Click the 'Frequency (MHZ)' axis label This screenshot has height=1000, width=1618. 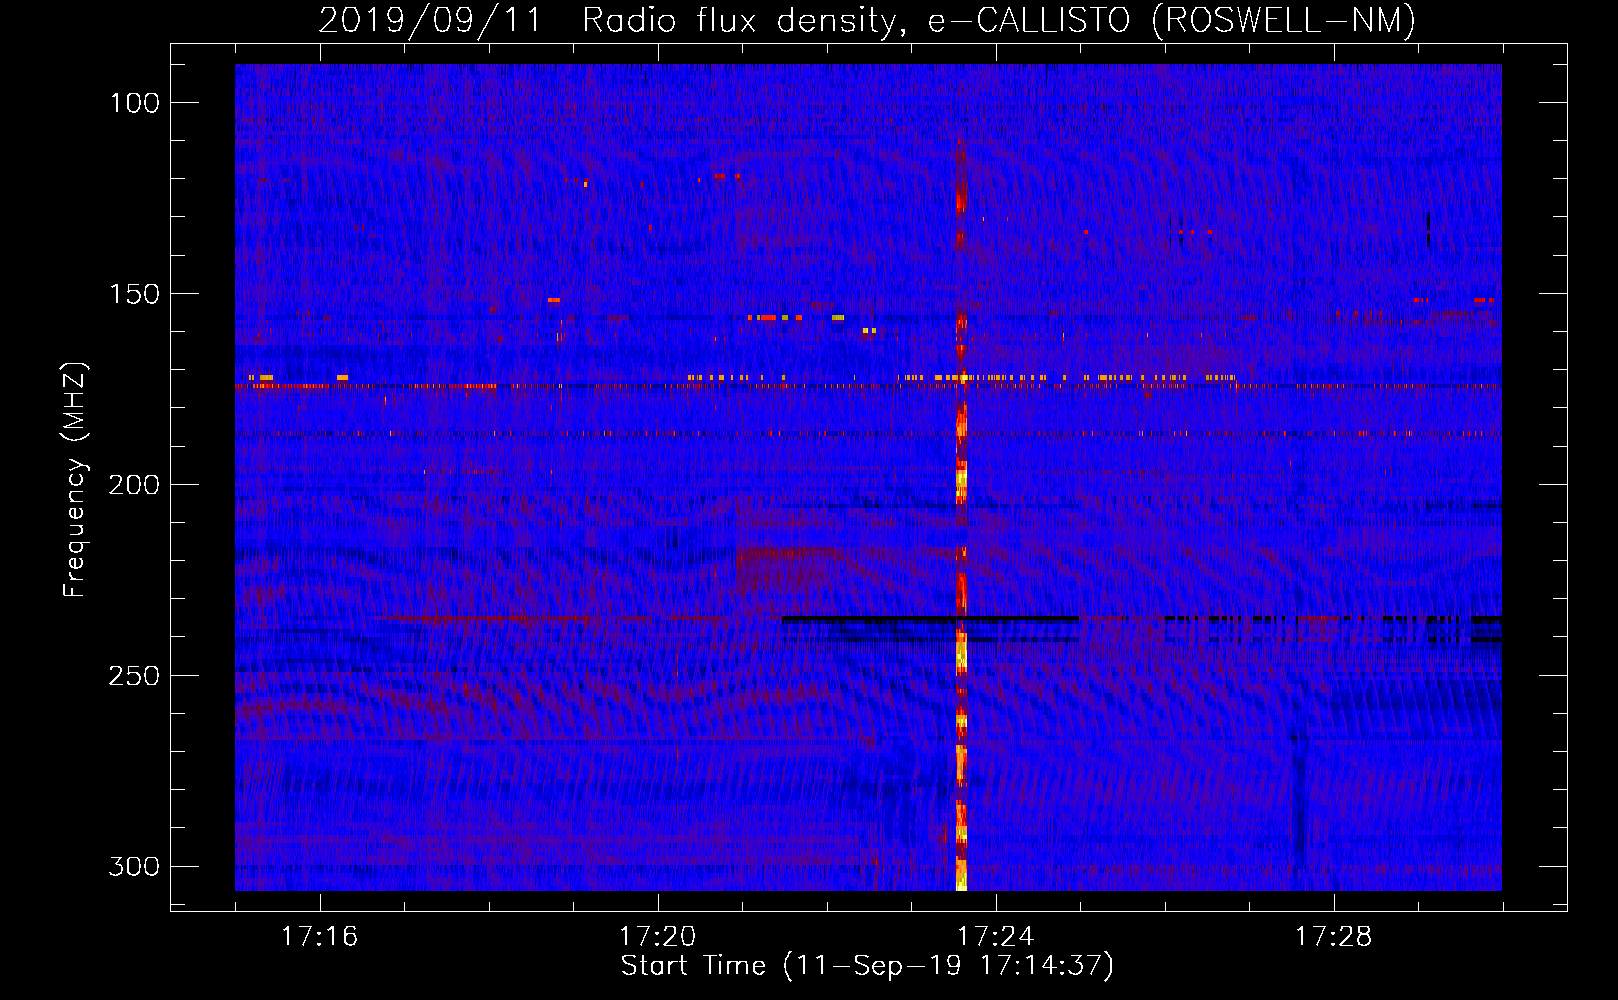pyautogui.click(x=75, y=480)
